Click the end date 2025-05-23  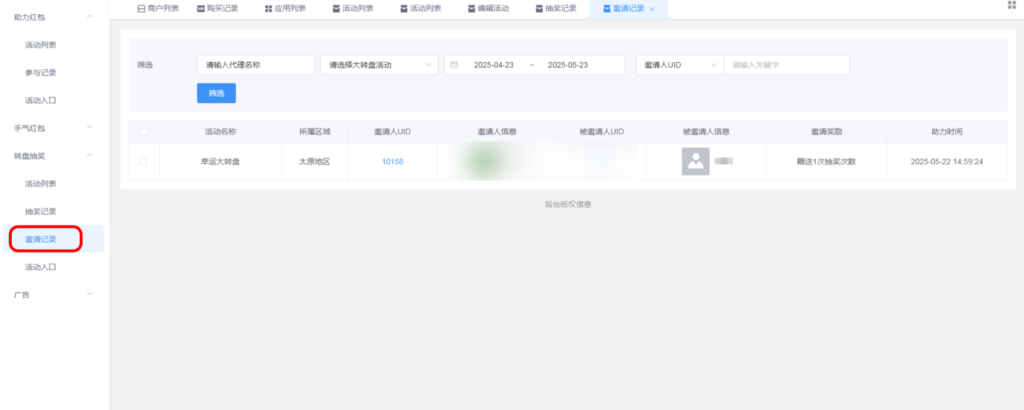[568, 65]
